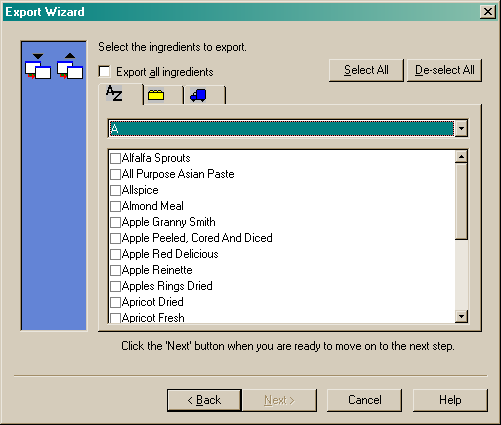Open the letter dropdown arrow

(x=461, y=128)
